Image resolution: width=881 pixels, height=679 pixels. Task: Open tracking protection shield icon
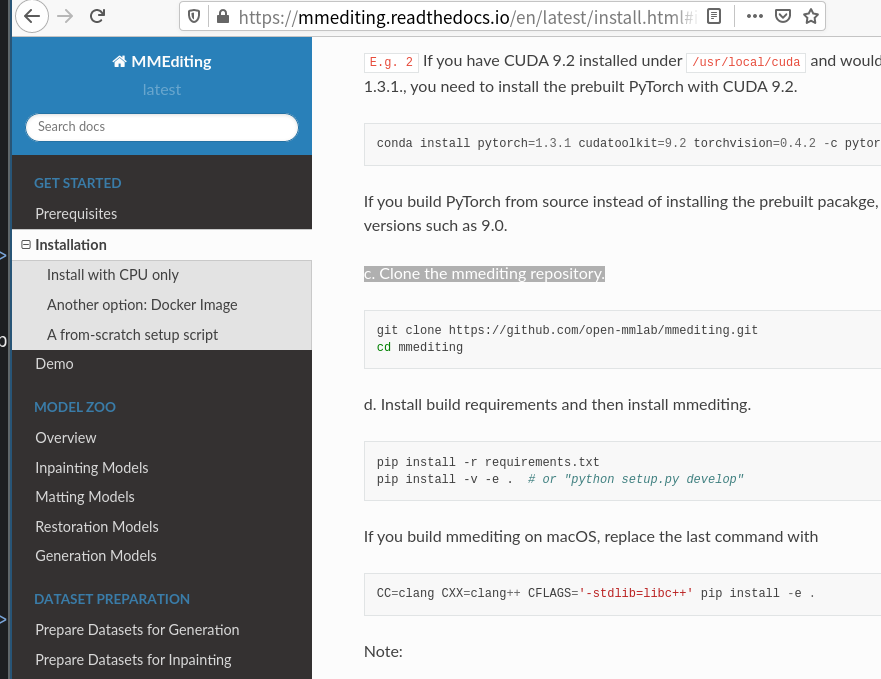tap(194, 16)
